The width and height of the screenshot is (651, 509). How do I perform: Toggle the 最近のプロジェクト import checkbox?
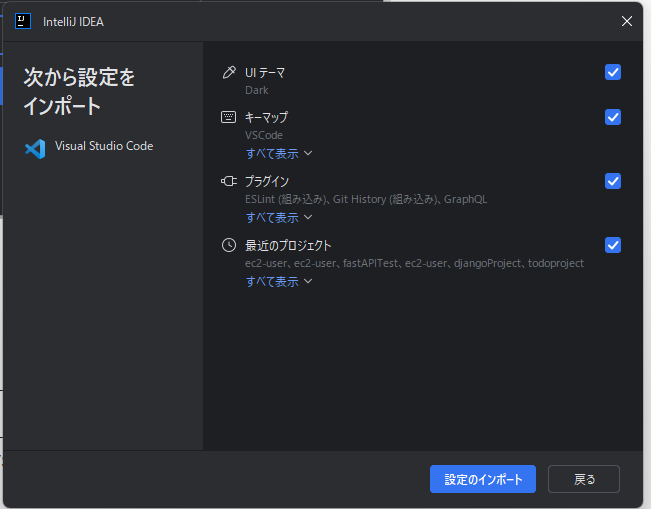[x=613, y=245]
